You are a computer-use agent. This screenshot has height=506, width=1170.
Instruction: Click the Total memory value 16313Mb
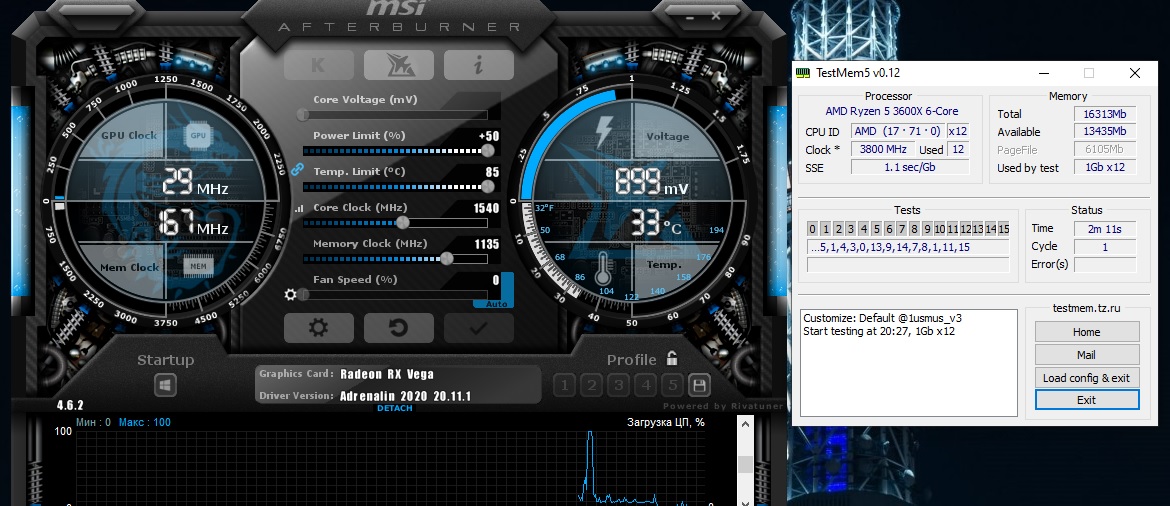click(1105, 114)
